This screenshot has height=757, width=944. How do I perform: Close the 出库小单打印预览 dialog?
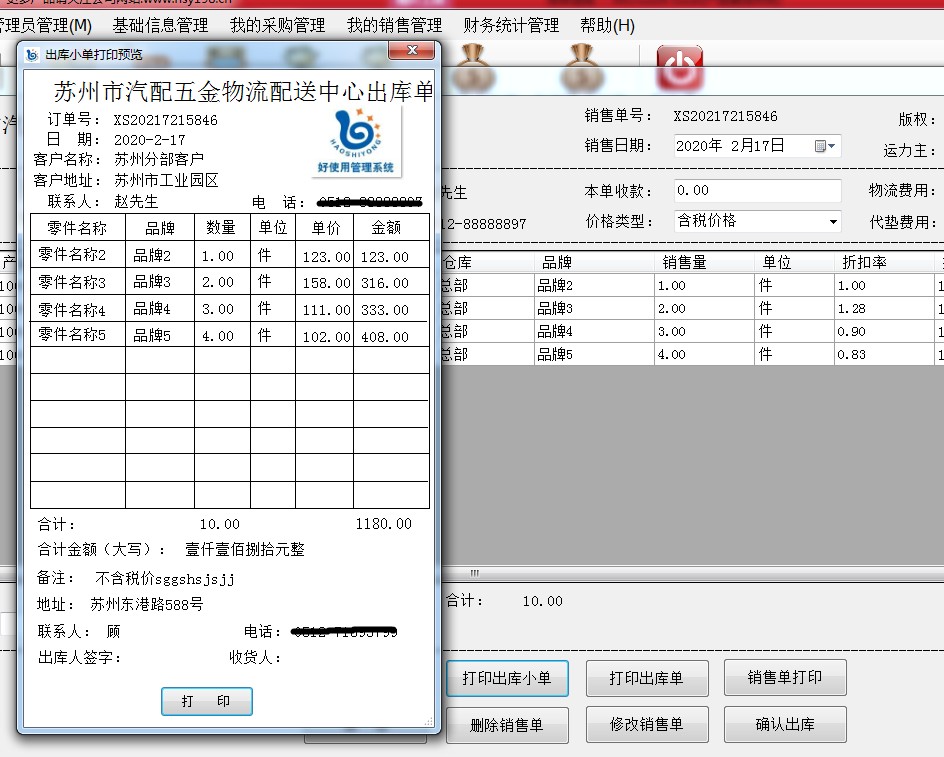click(412, 51)
